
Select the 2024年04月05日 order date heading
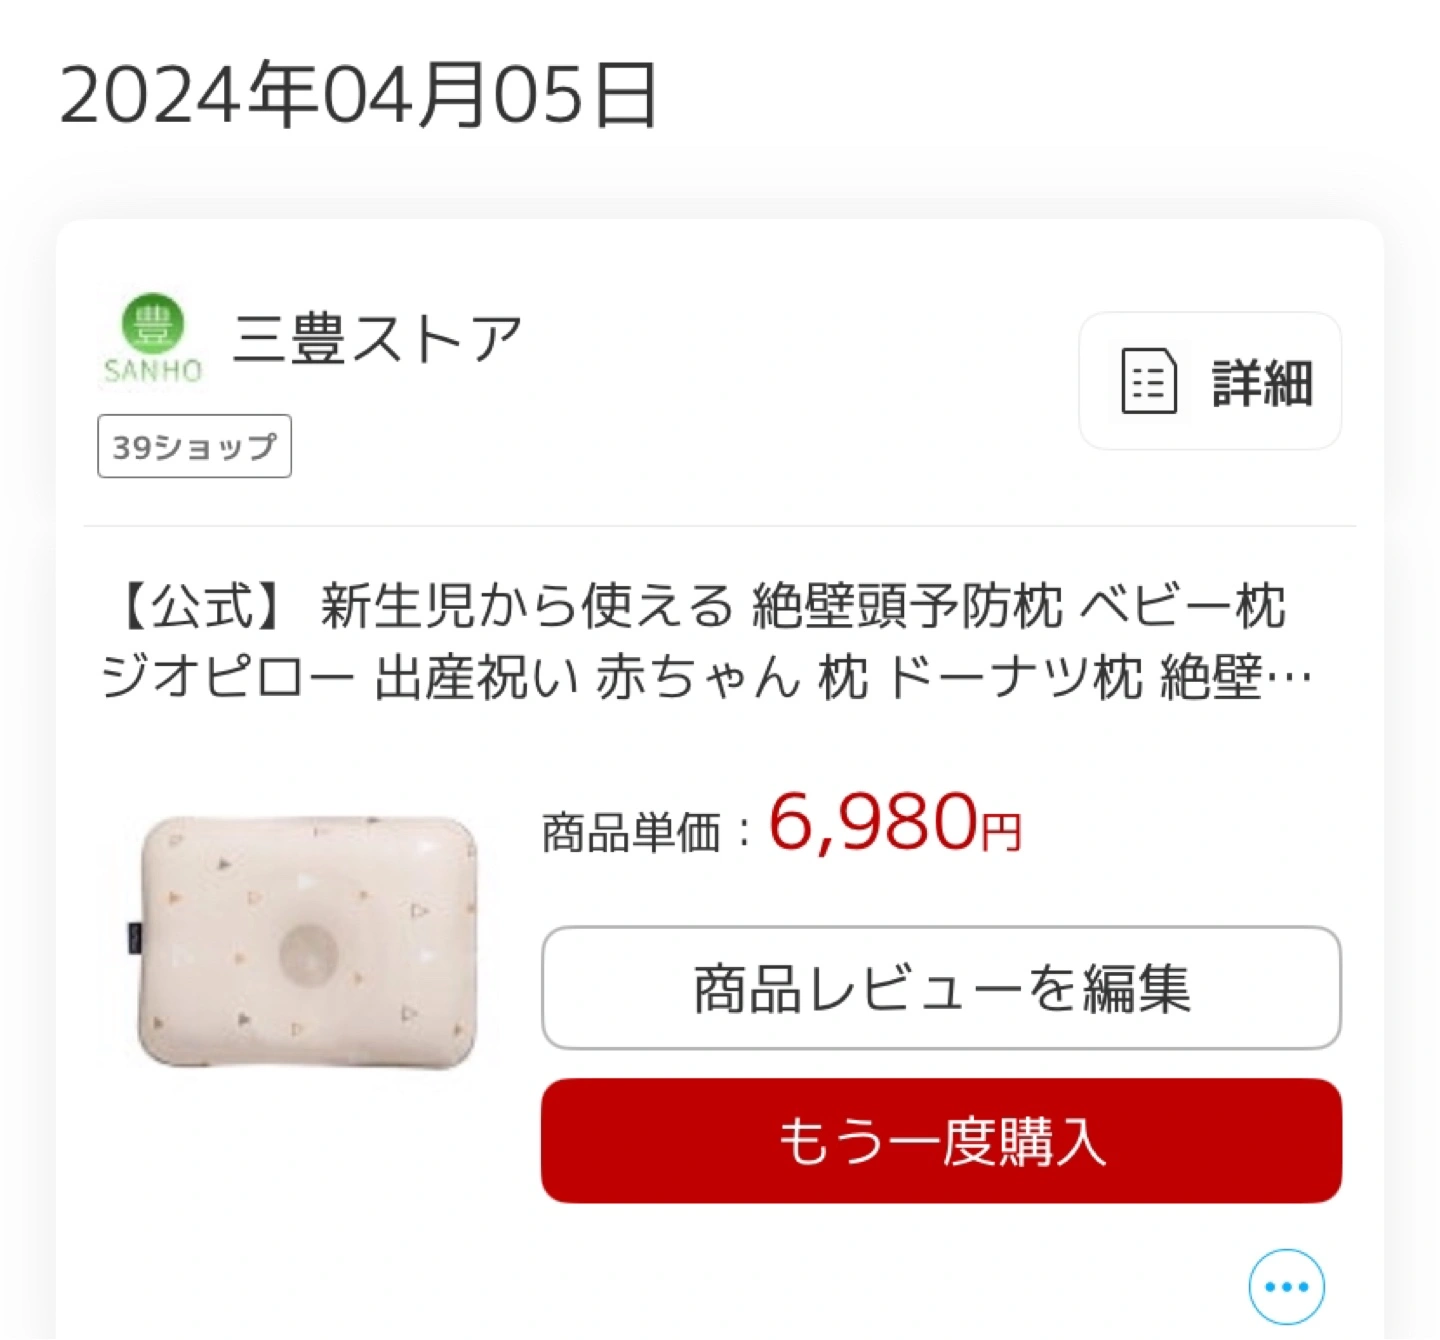coord(359,95)
